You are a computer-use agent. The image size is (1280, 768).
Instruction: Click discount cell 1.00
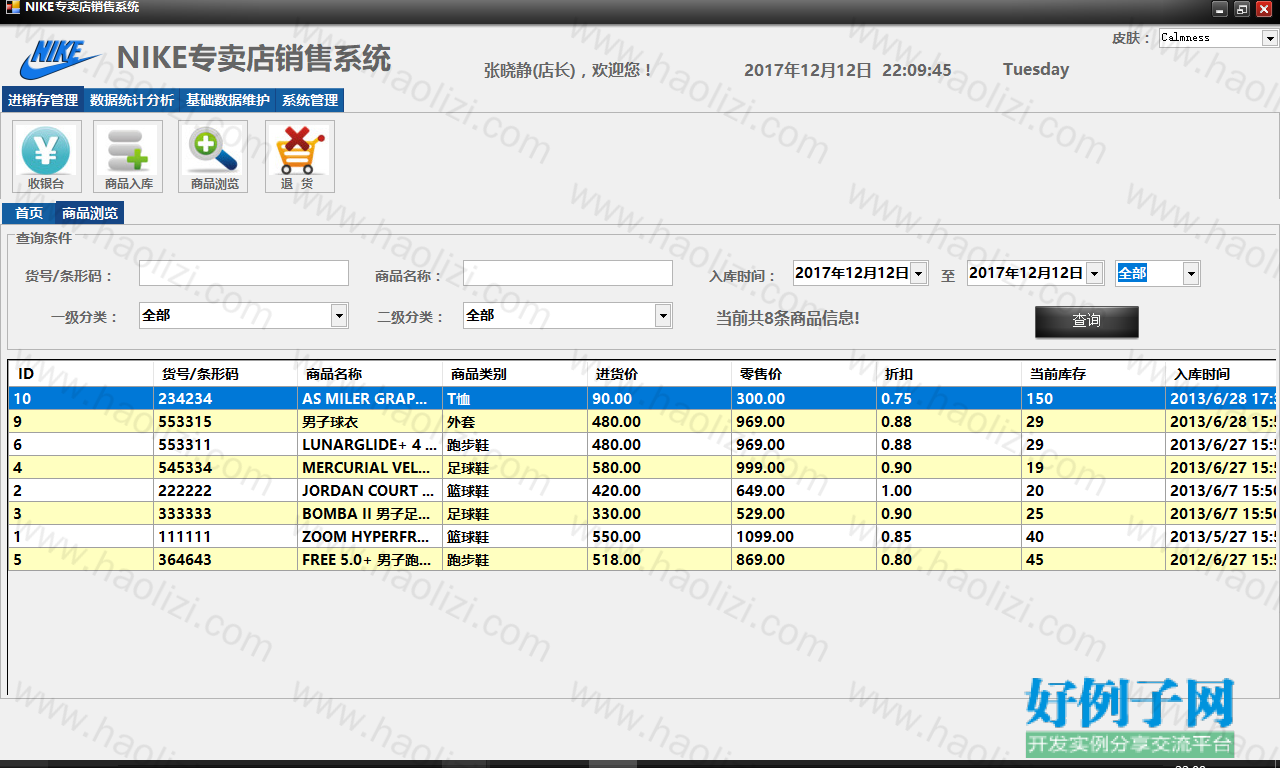point(949,491)
